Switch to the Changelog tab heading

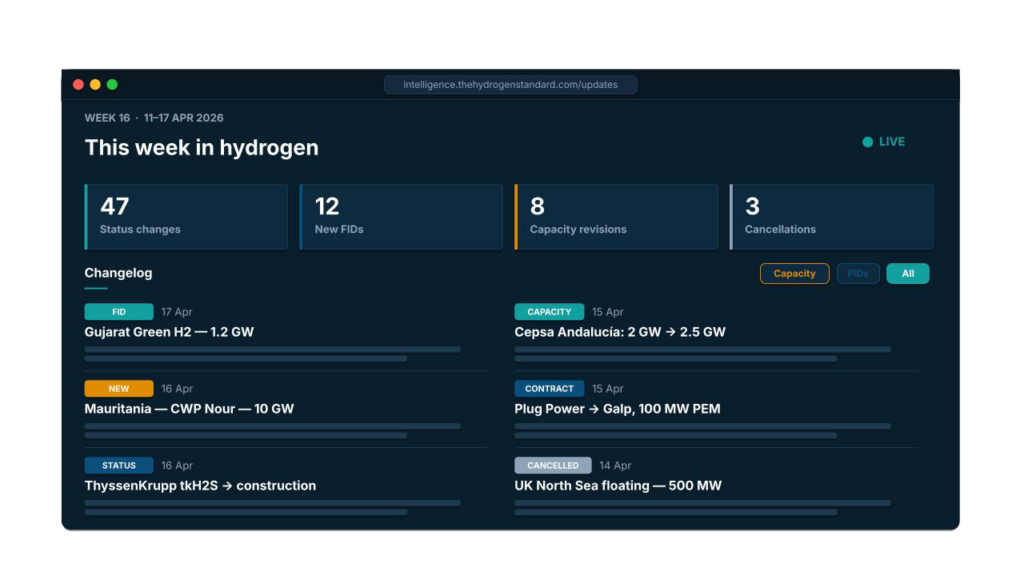pos(118,273)
